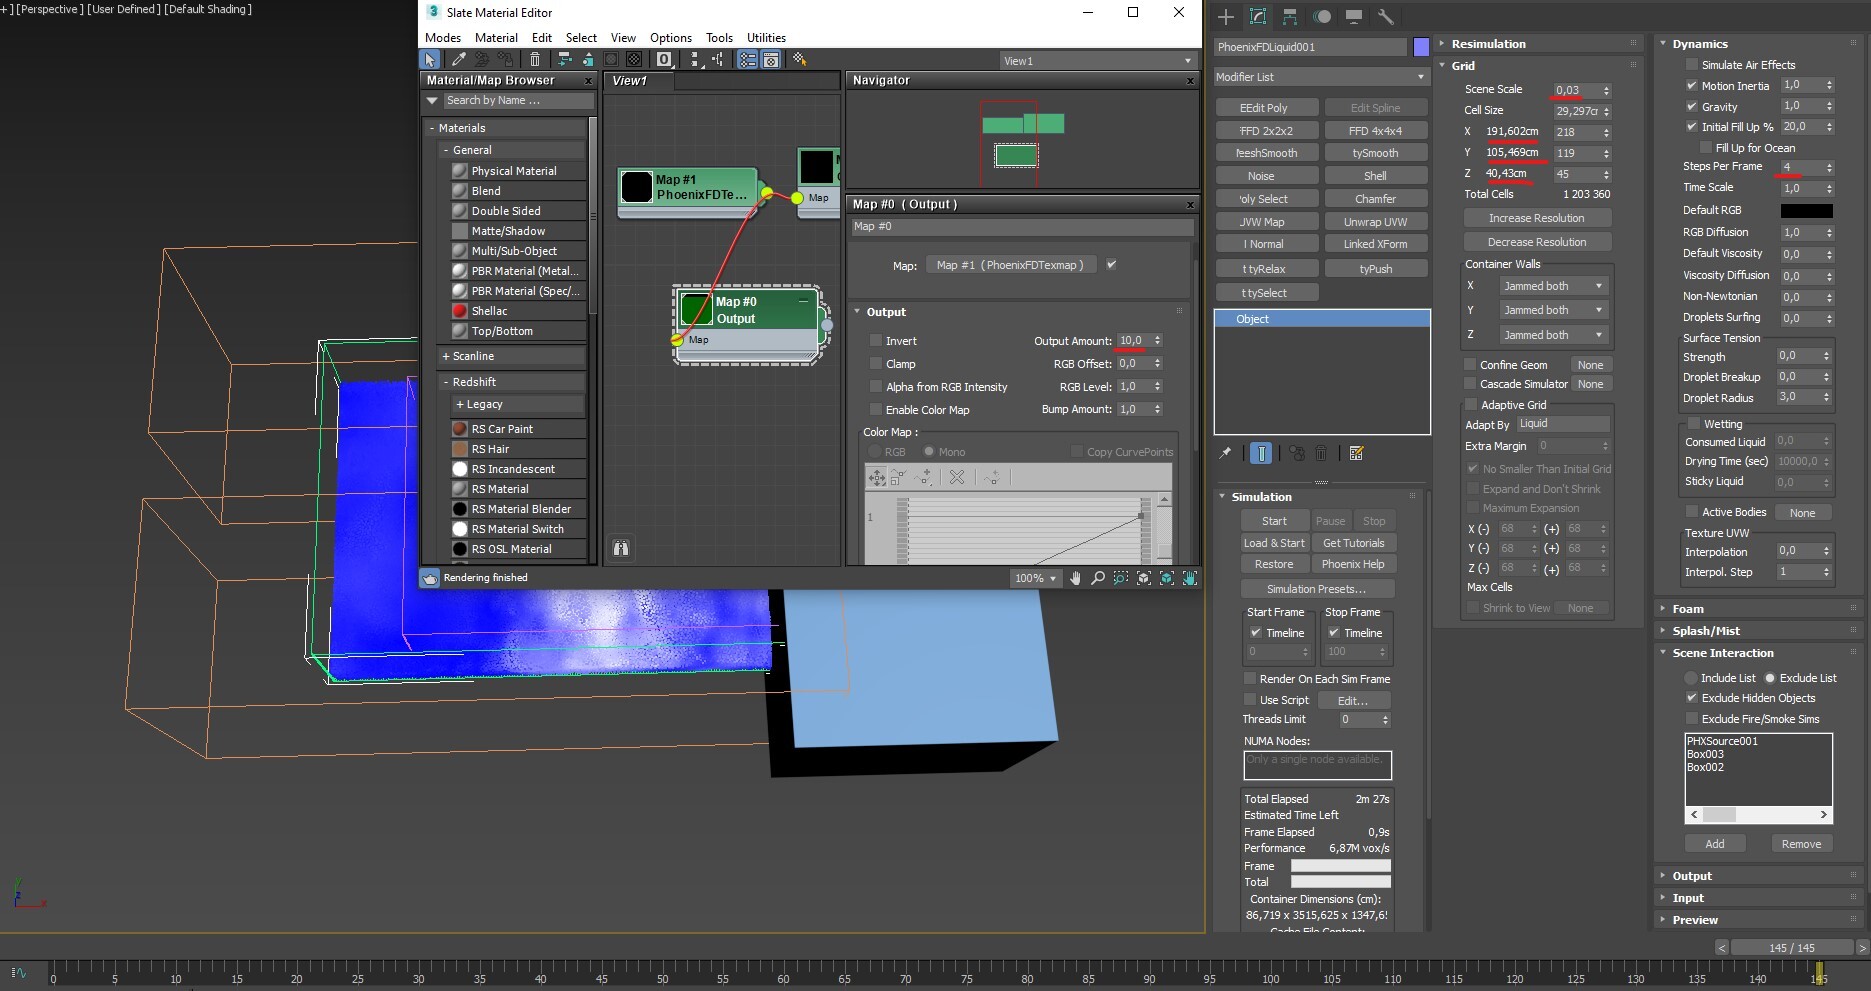The image size is (1871, 991).
Task: Click Zoom Extents Selected icon in Slate view
Action: 1167,578
